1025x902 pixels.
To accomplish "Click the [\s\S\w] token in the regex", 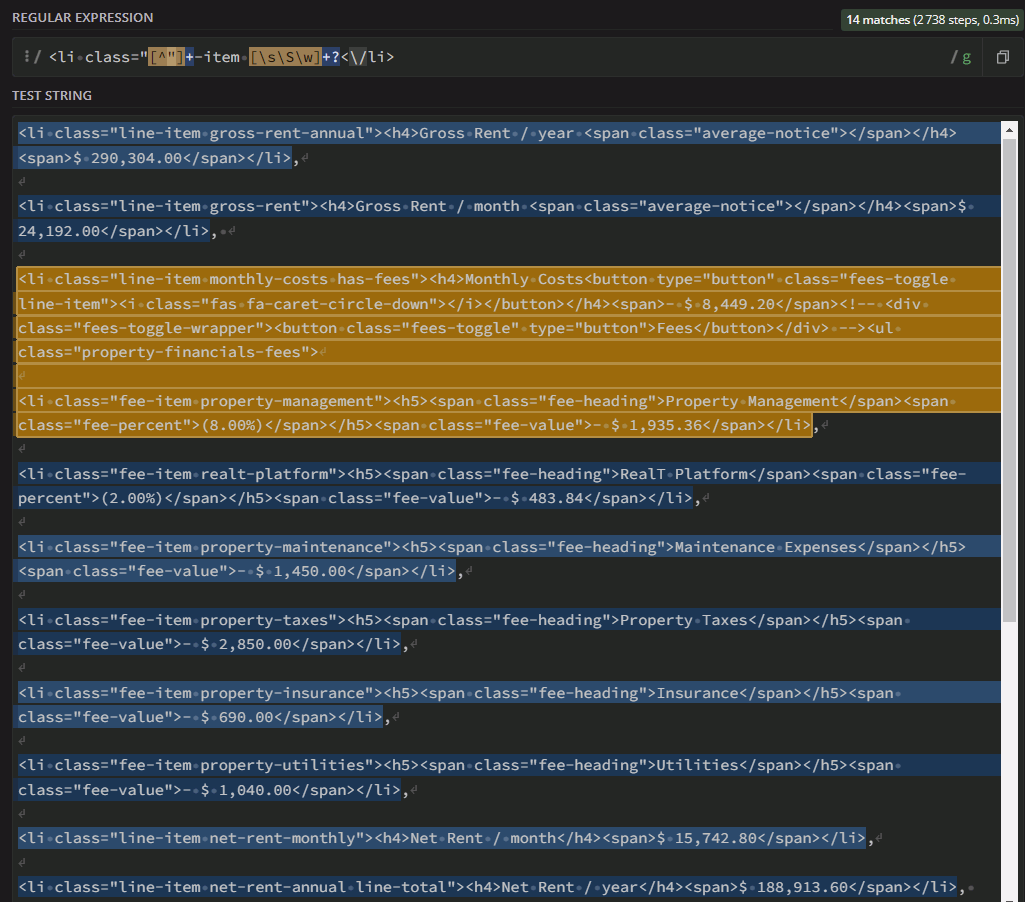I will tap(285, 57).
